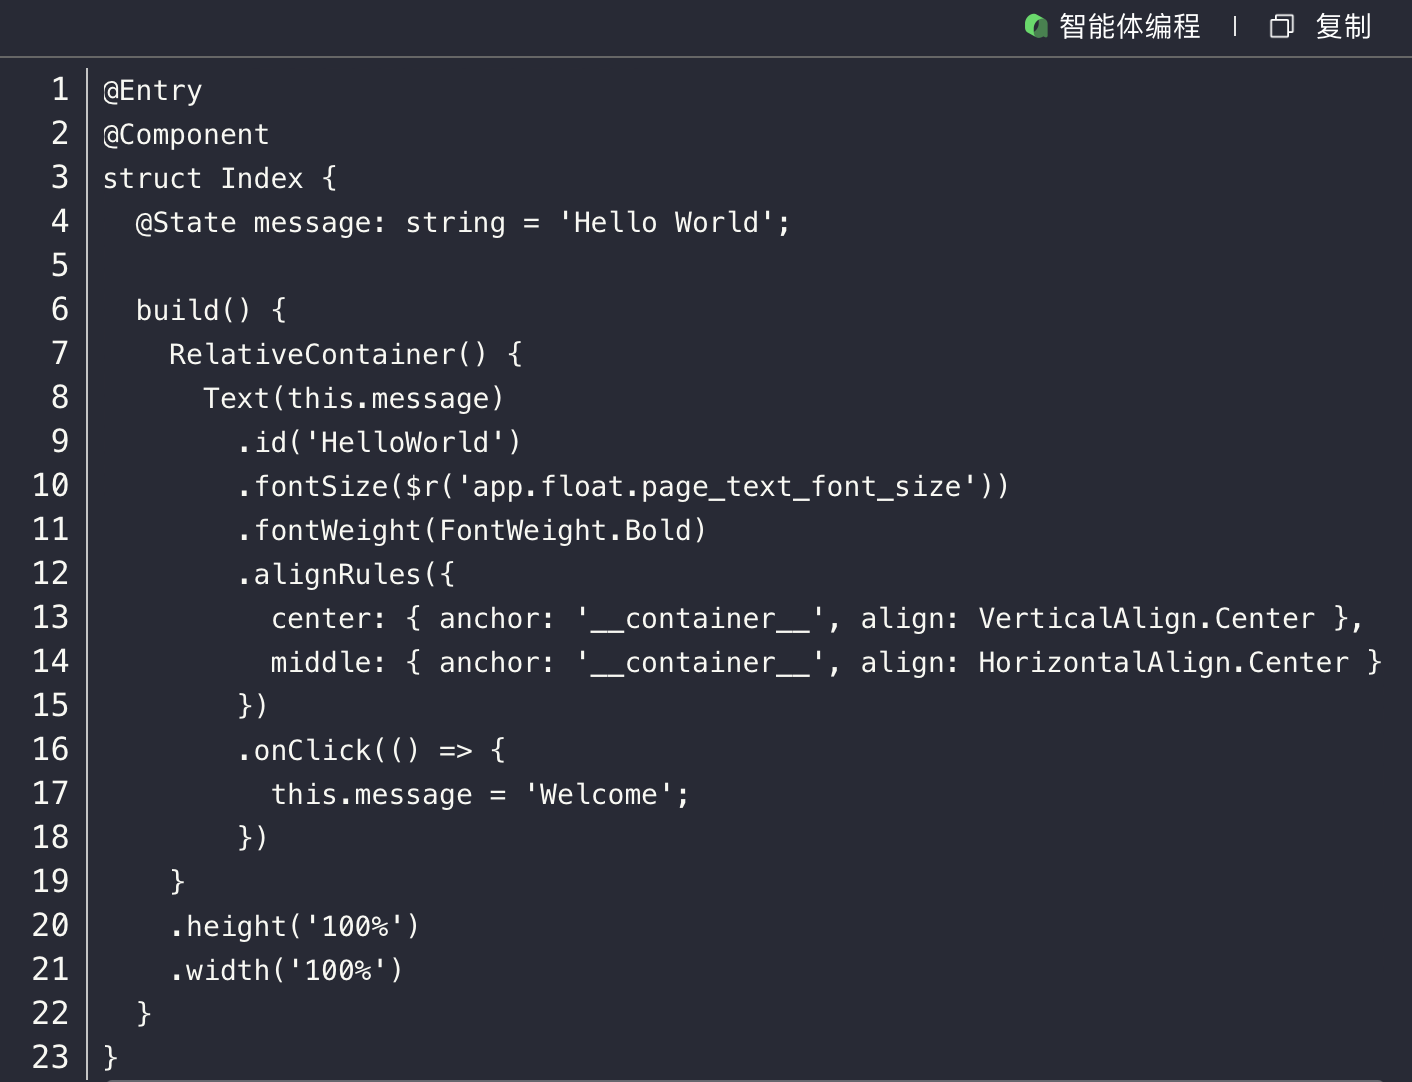1412x1082 pixels.
Task: Click the horizontal scrollbar below the code
Action: click(x=744, y=1079)
